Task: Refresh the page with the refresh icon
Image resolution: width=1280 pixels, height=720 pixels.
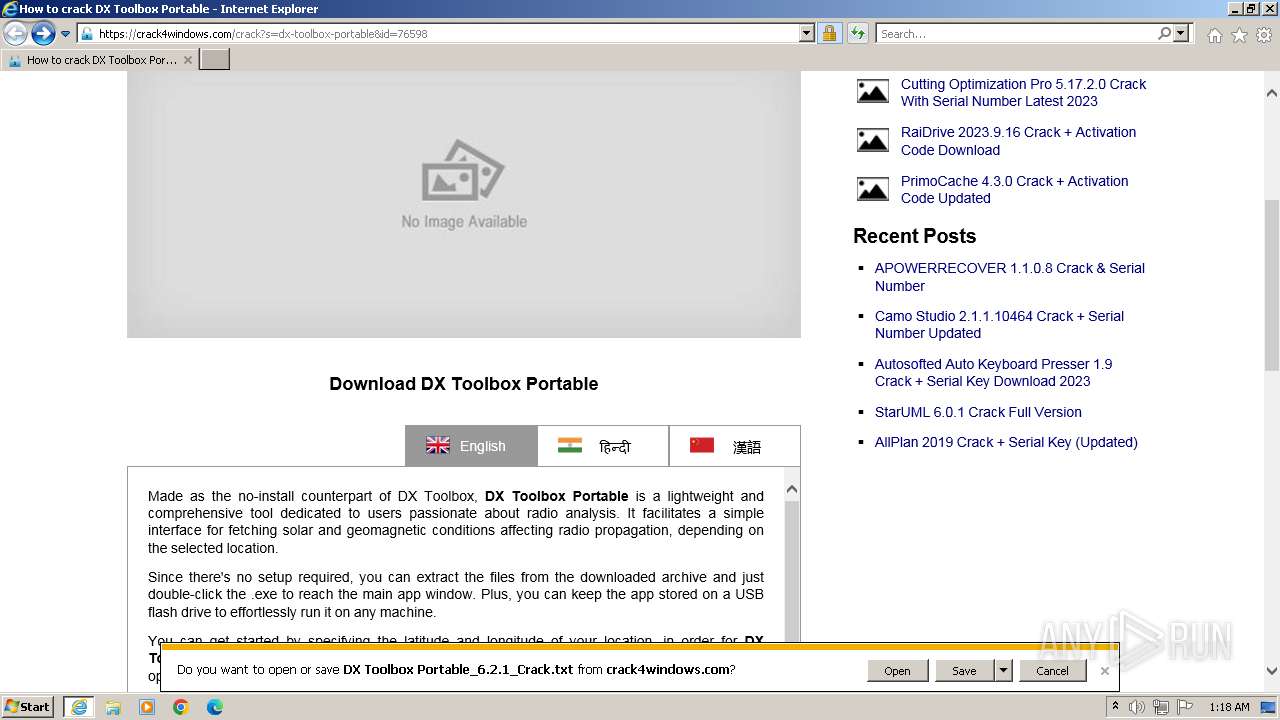Action: 857,34
